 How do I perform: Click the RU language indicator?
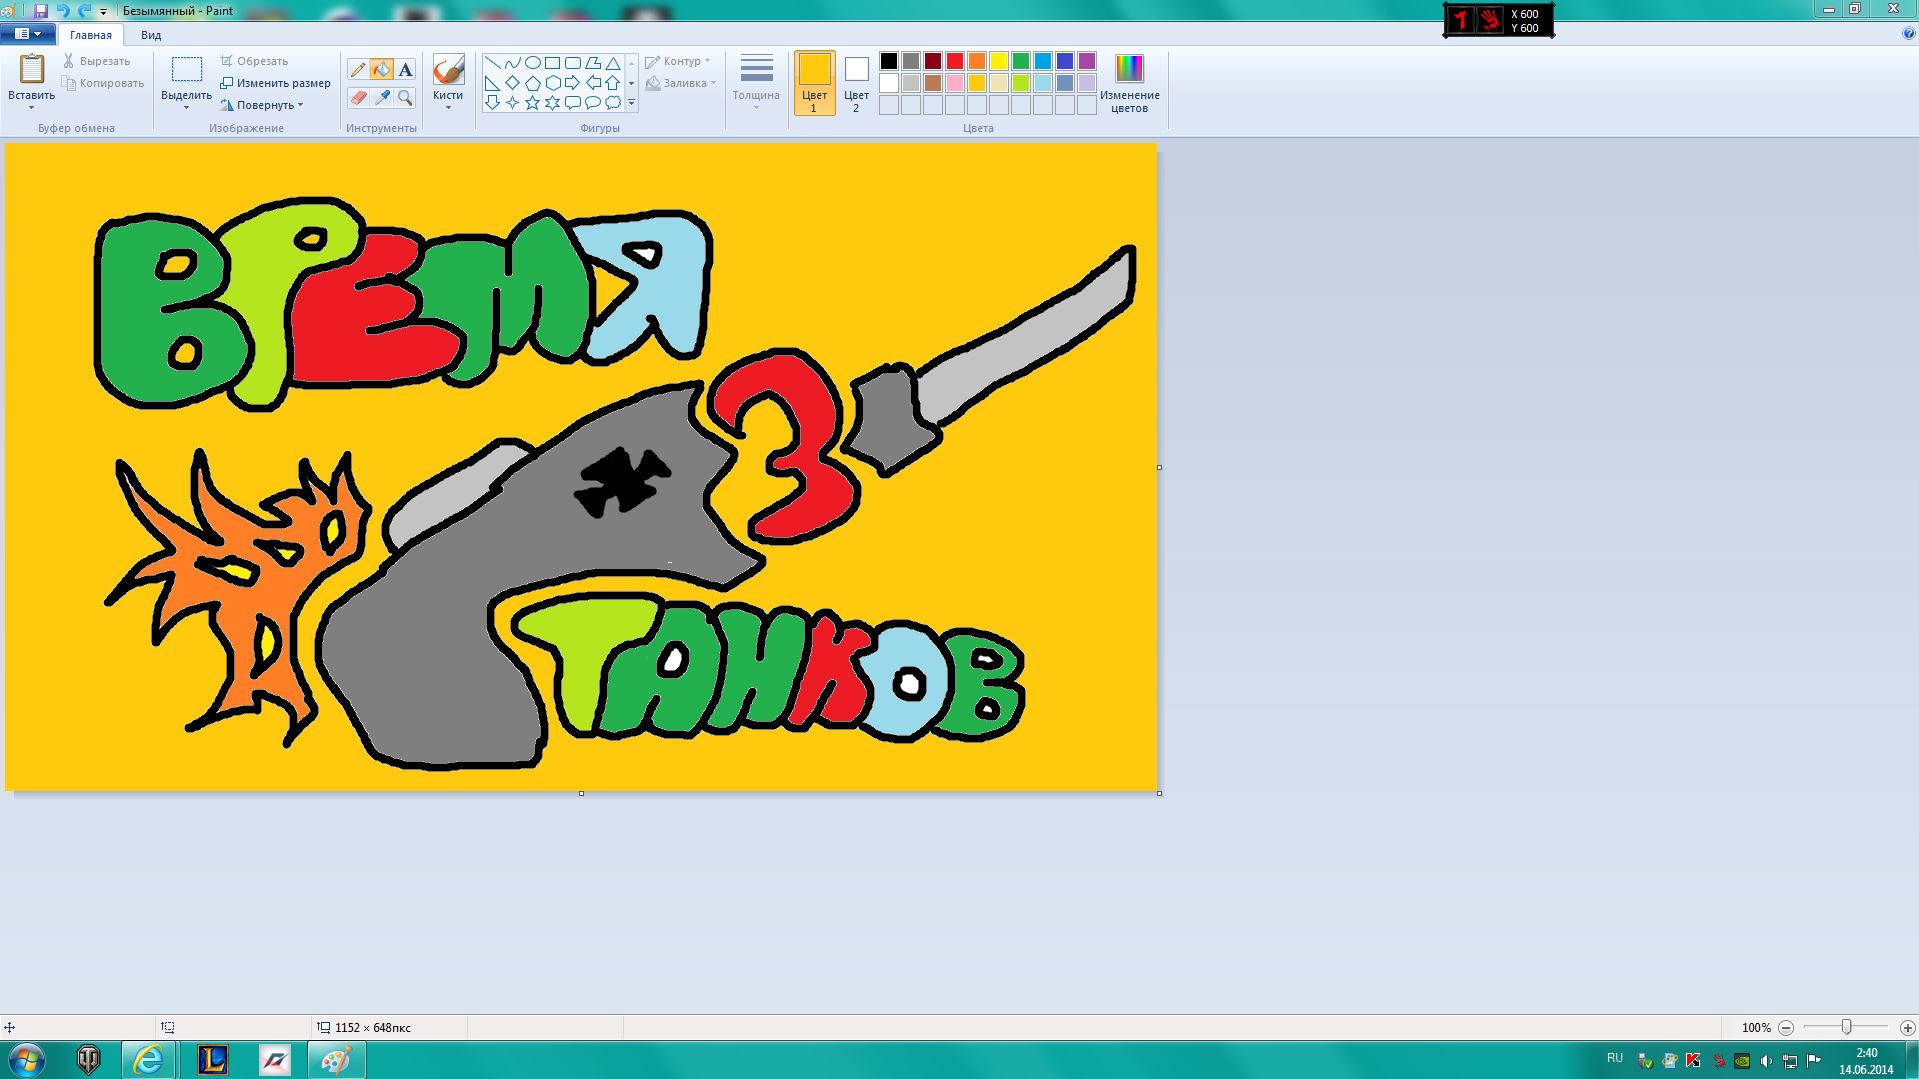click(x=1615, y=1058)
